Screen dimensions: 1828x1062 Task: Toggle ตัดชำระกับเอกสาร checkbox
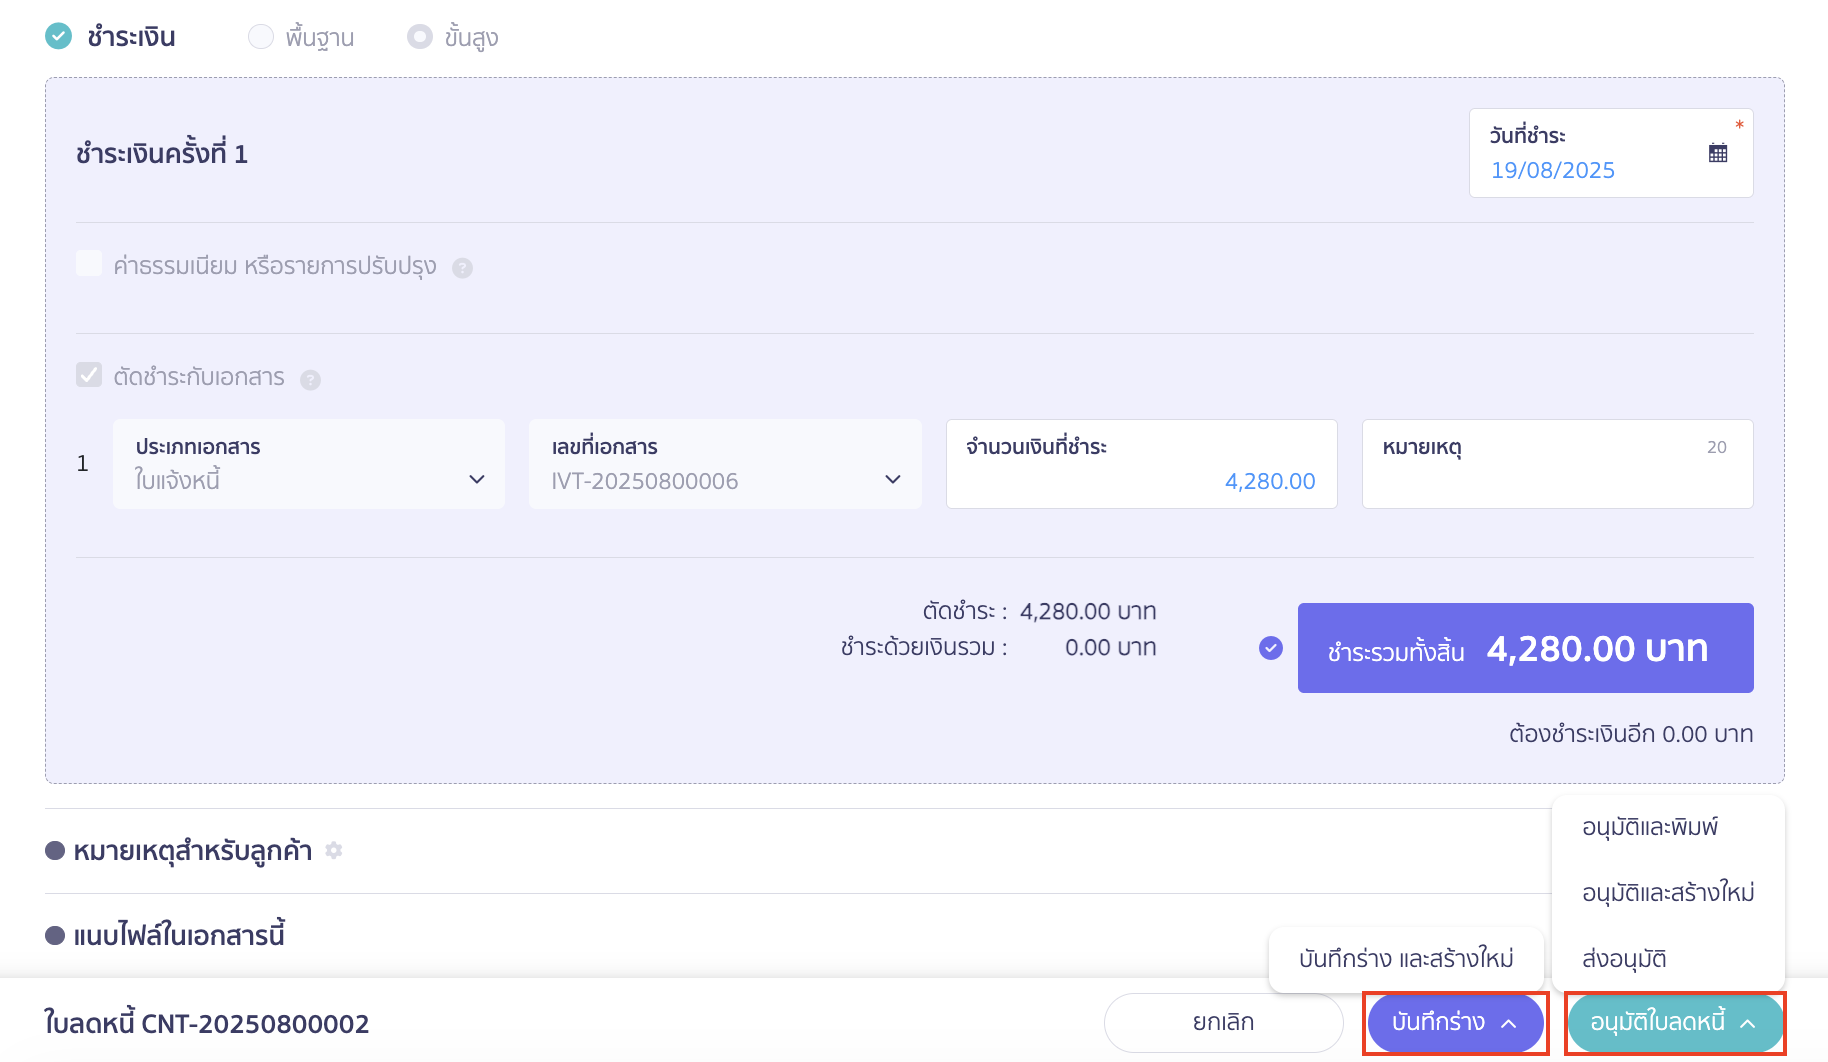click(89, 375)
